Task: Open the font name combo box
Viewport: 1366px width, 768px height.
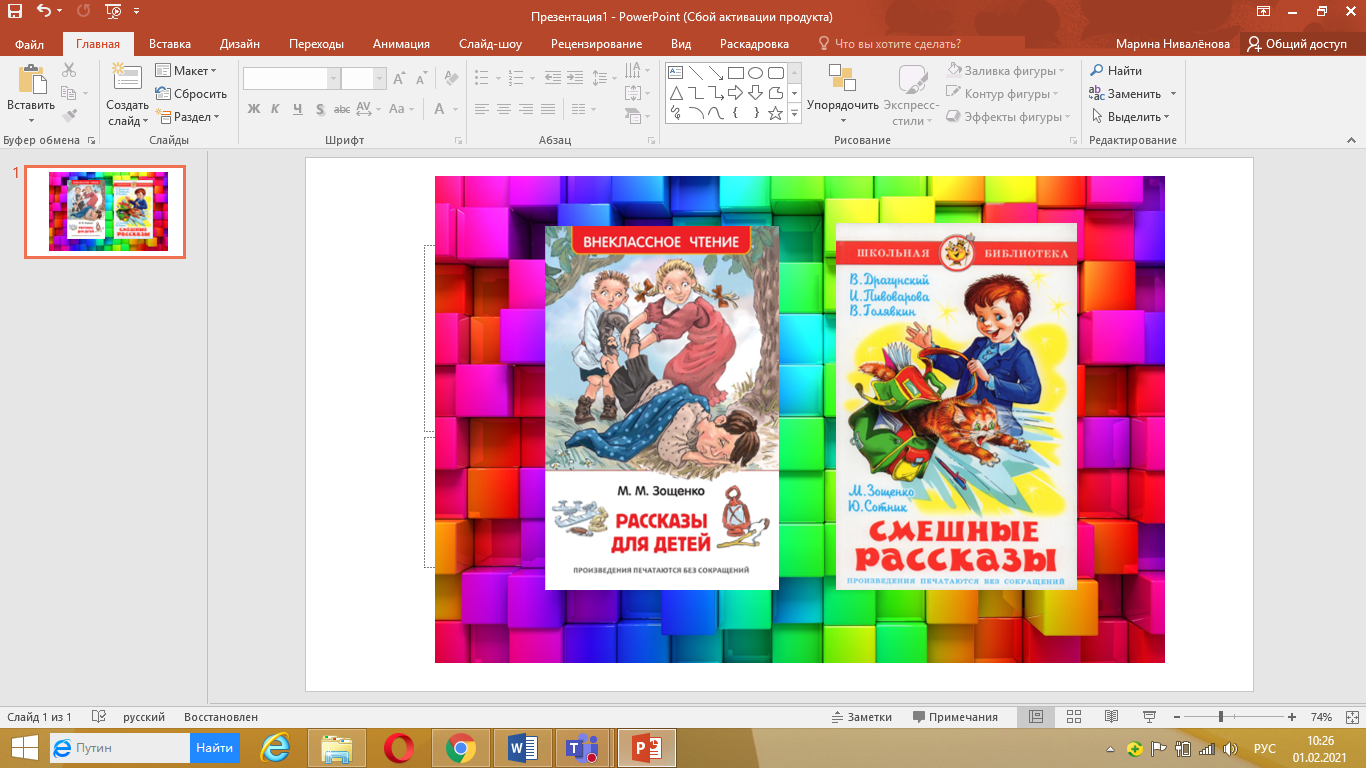Action: pyautogui.click(x=291, y=78)
